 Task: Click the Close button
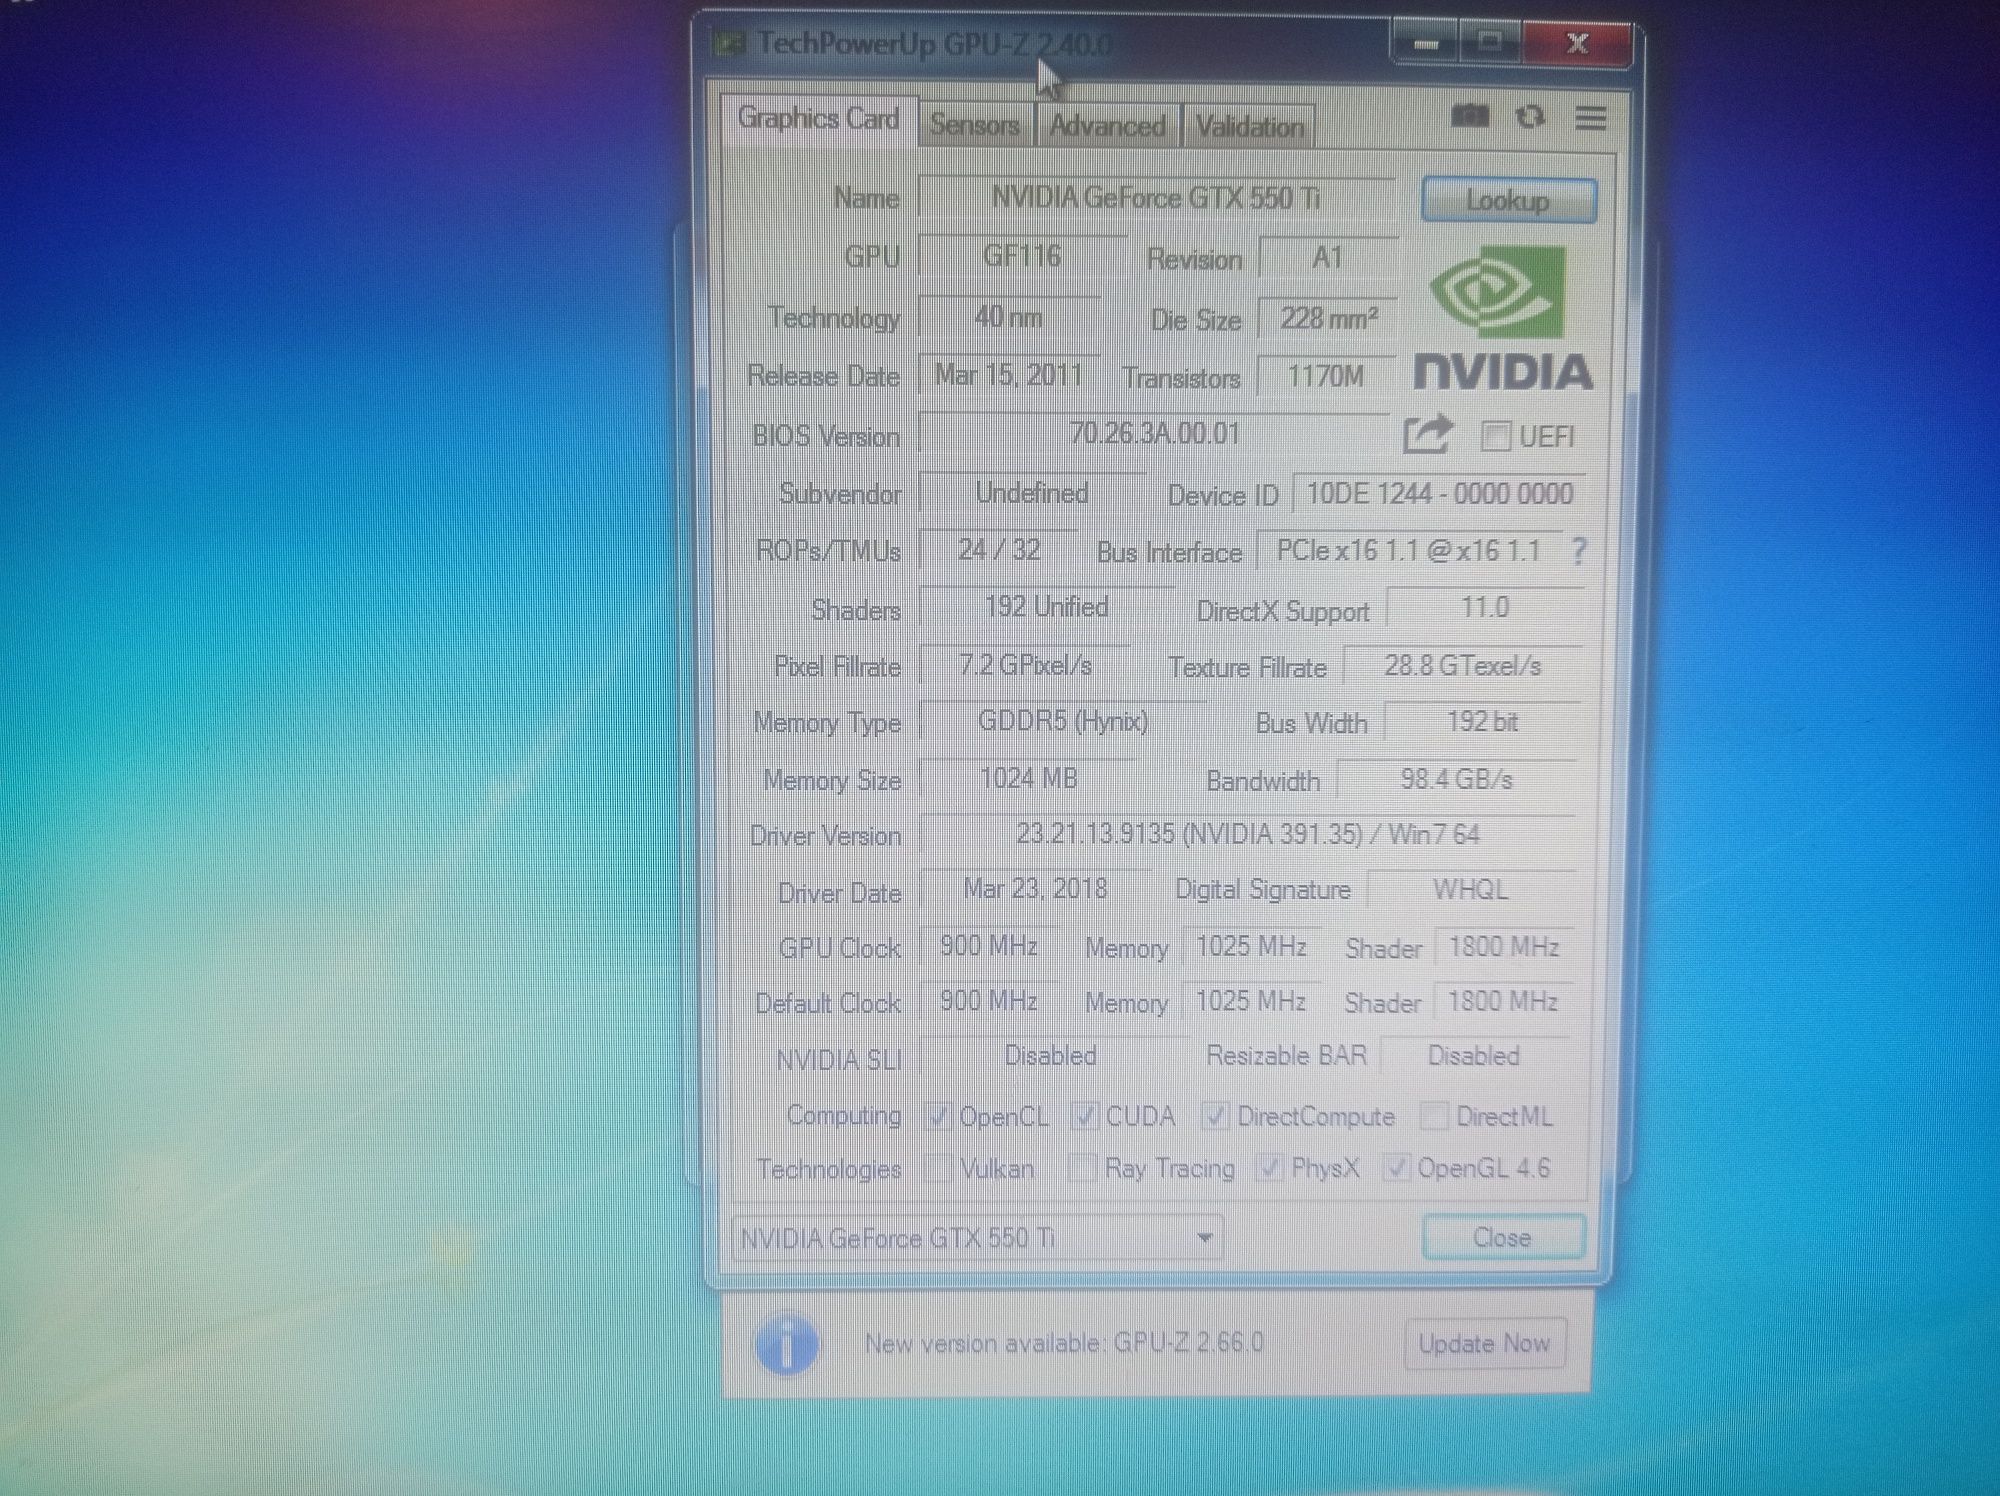[x=1503, y=1238]
